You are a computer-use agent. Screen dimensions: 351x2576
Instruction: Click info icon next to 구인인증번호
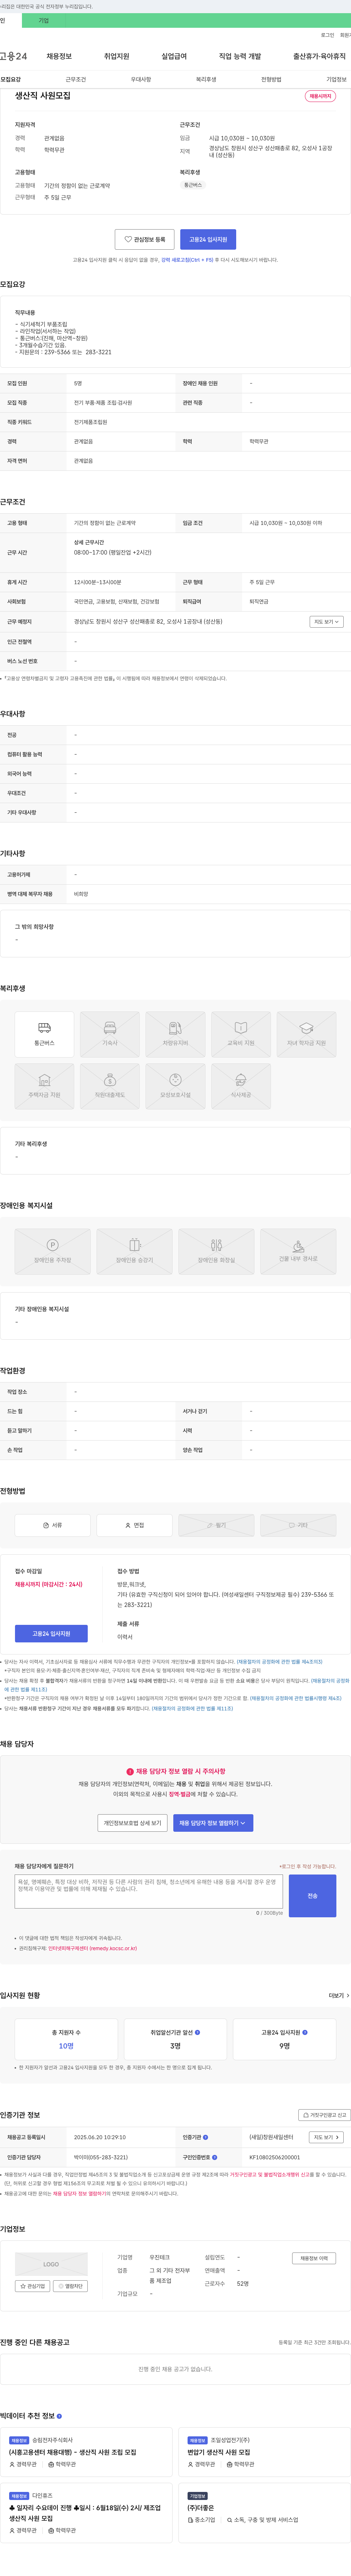tap(215, 2157)
